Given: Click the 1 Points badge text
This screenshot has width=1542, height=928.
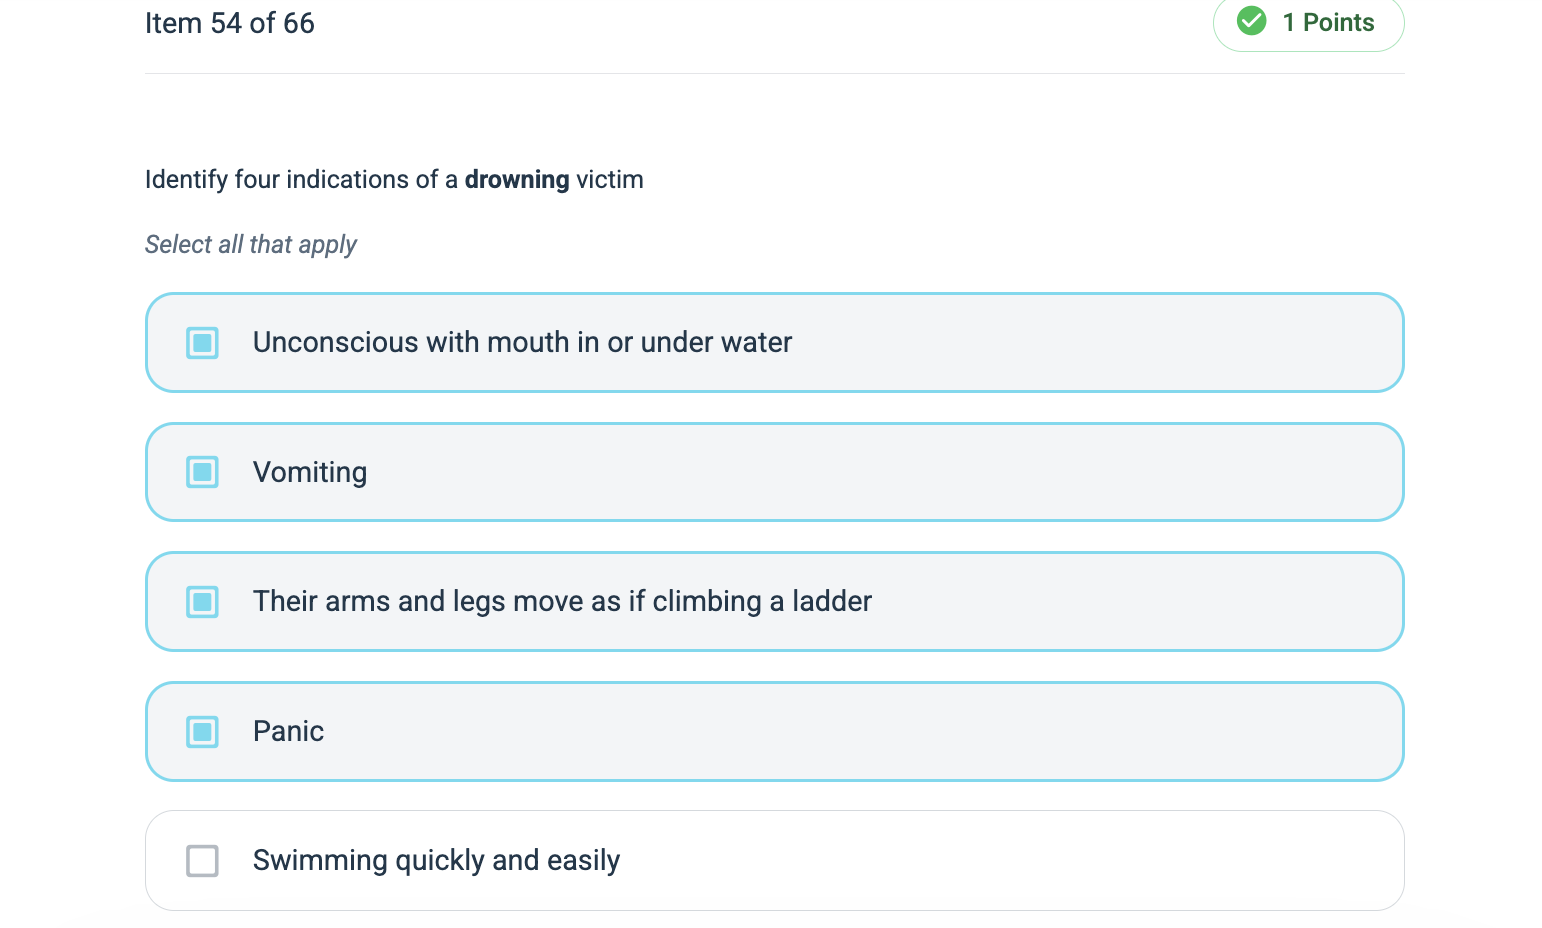Looking at the screenshot, I should (x=1328, y=22).
